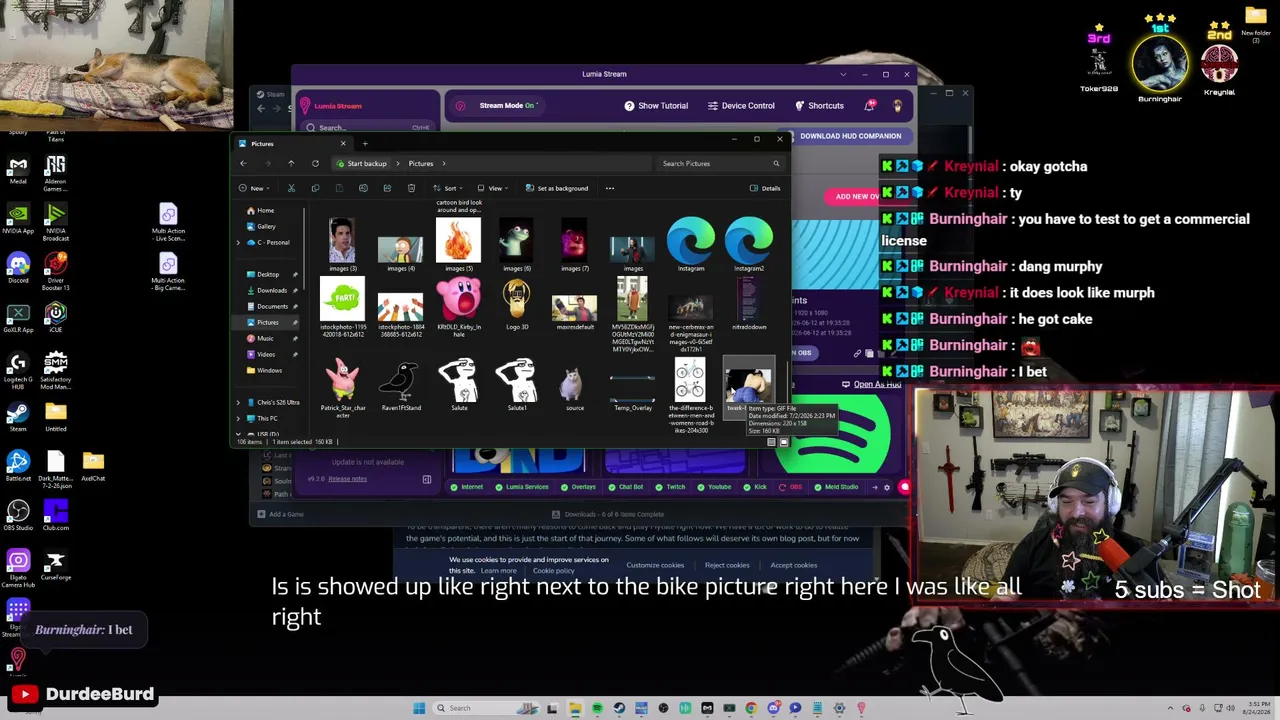Image resolution: width=1280 pixels, height=720 pixels.
Task: Open the Lumia Stream profile avatar
Action: point(897,105)
